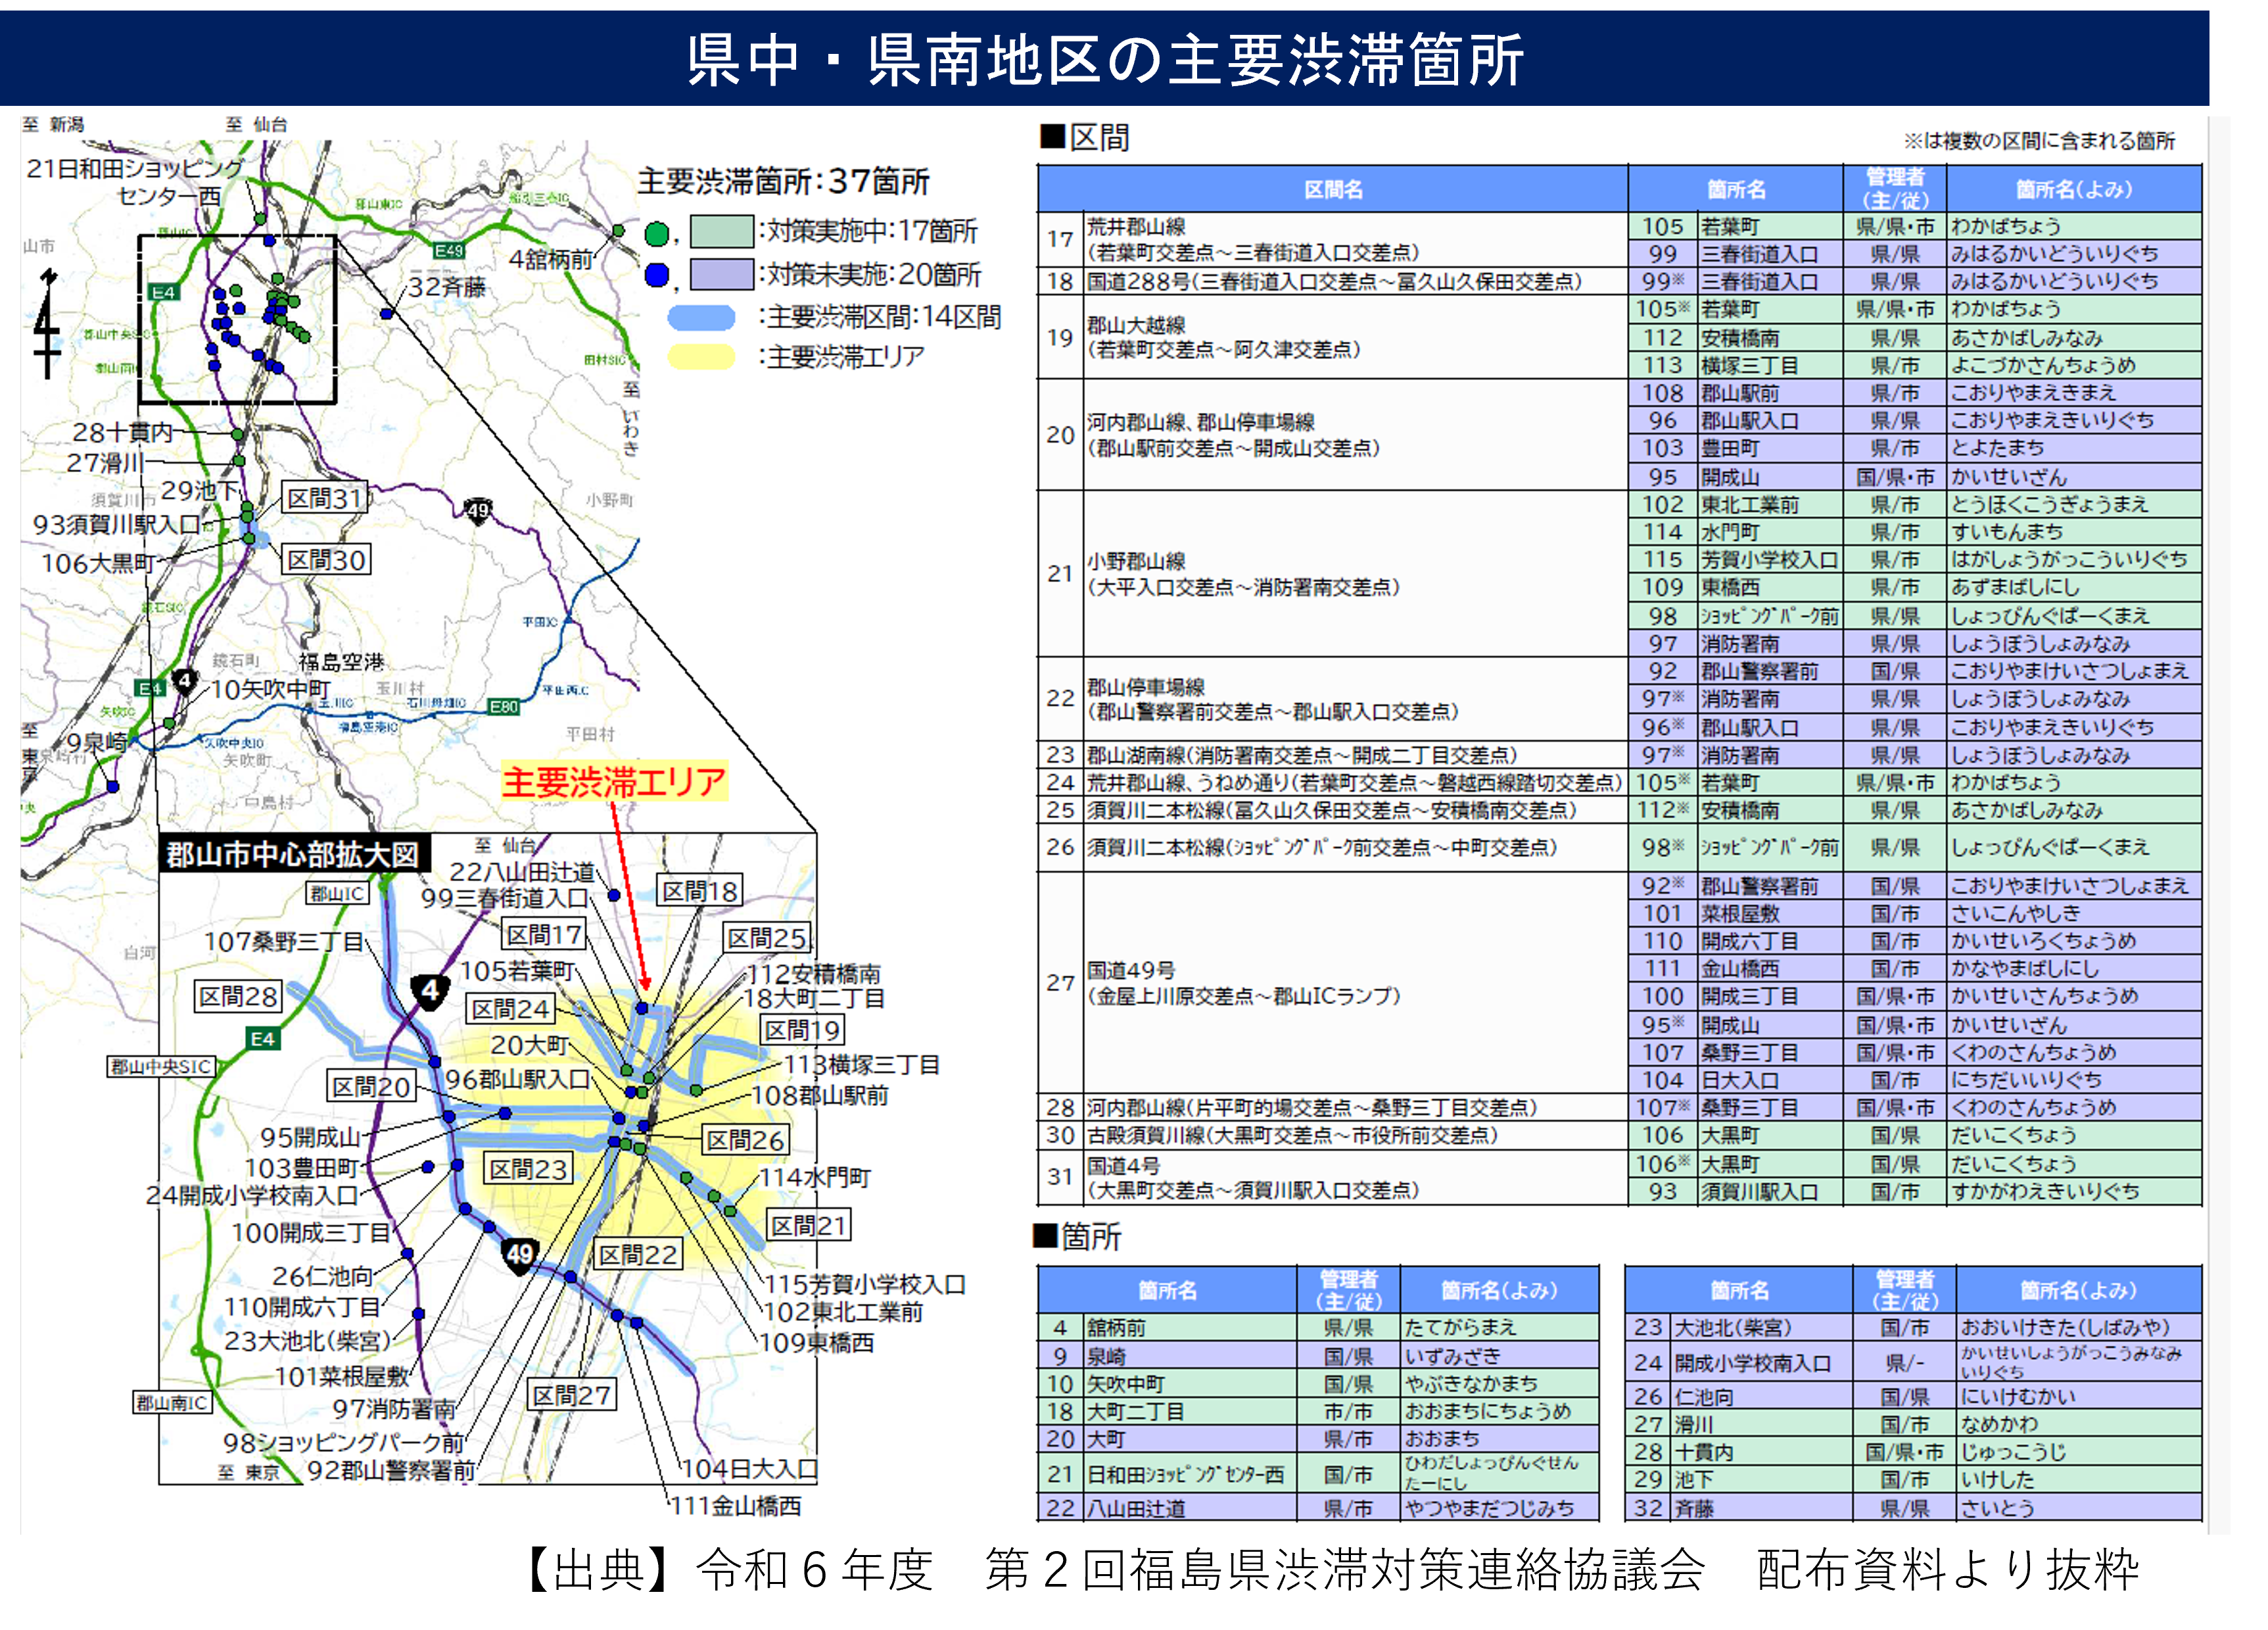Click the 大池北(柴宮) row in the 箇所 table

pyautogui.click(x=1912, y=1328)
